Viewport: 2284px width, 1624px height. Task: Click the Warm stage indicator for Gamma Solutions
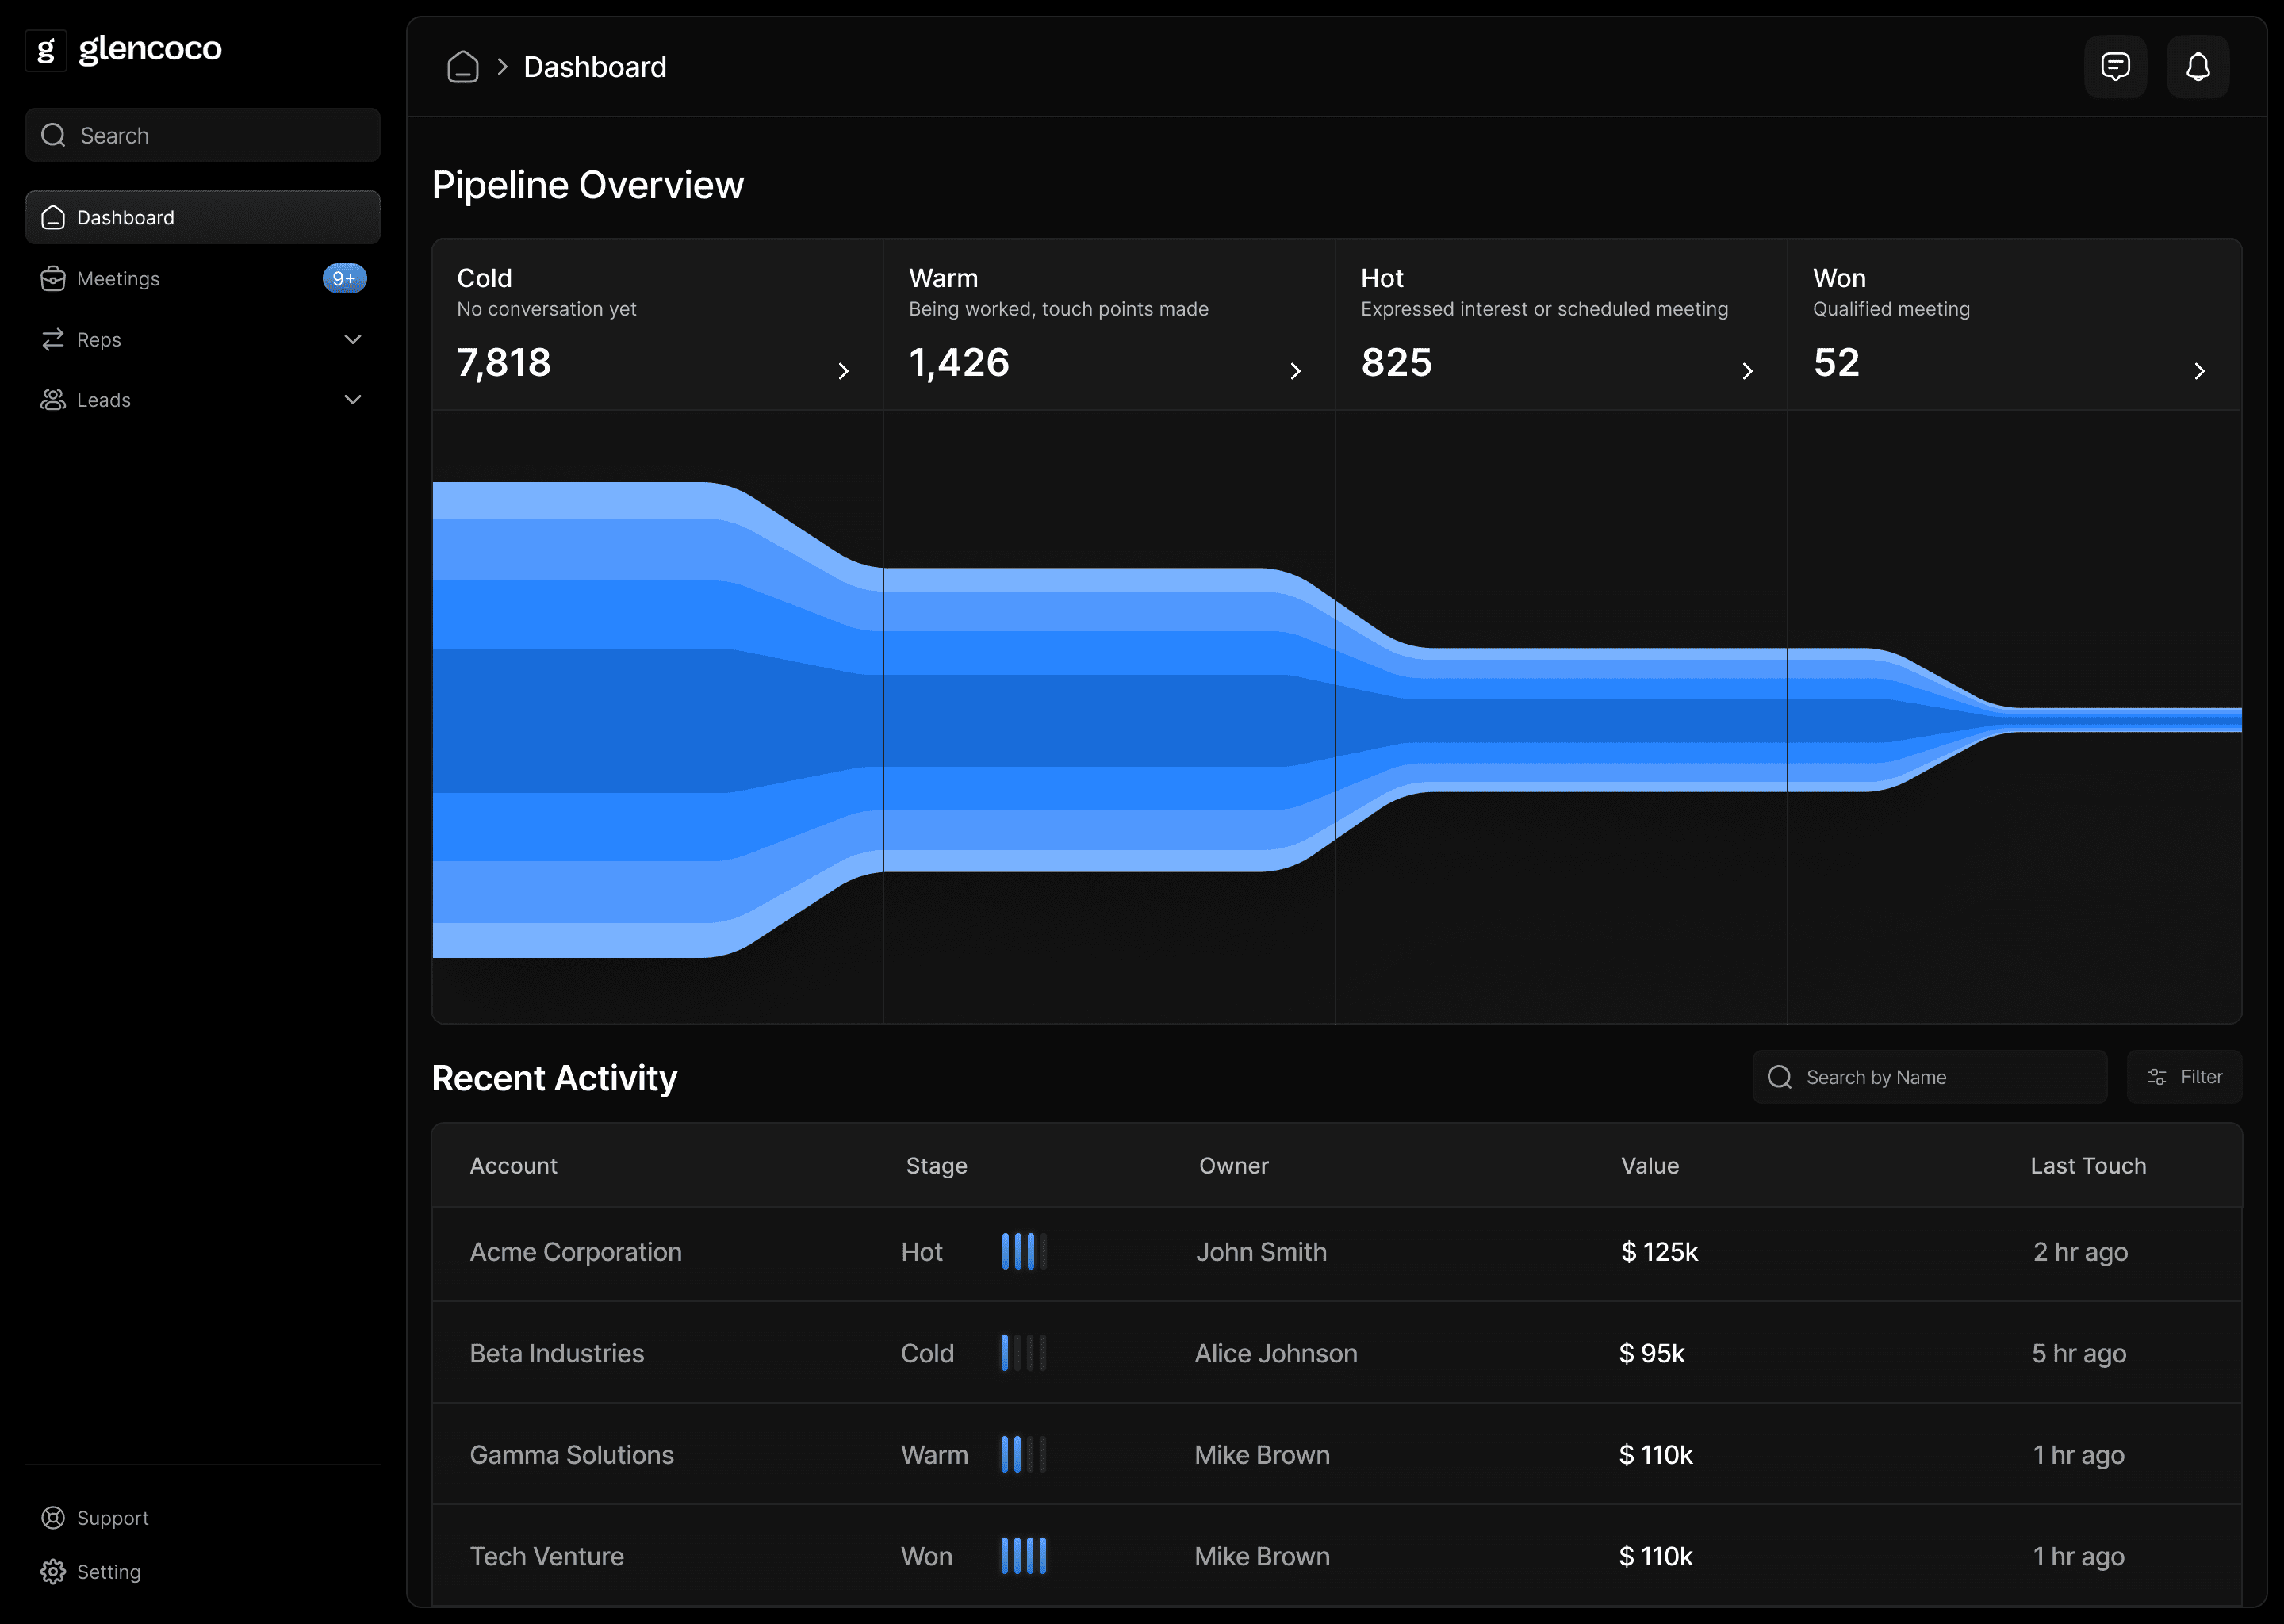pyautogui.click(x=1022, y=1455)
